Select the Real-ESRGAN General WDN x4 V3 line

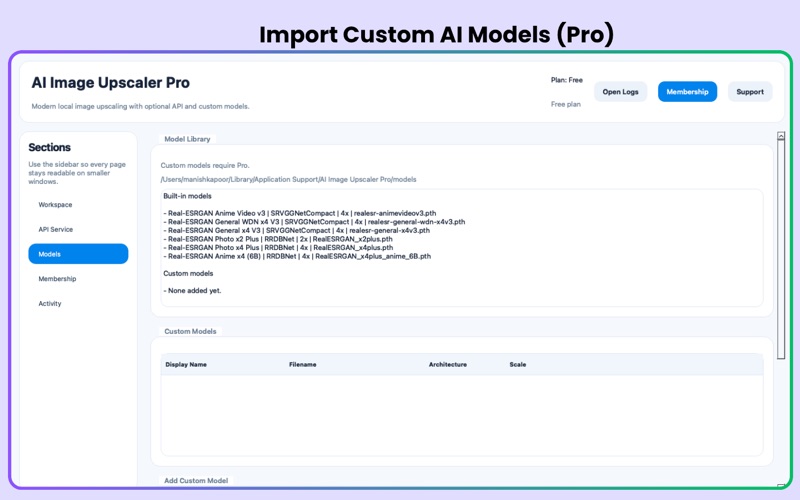(314, 222)
